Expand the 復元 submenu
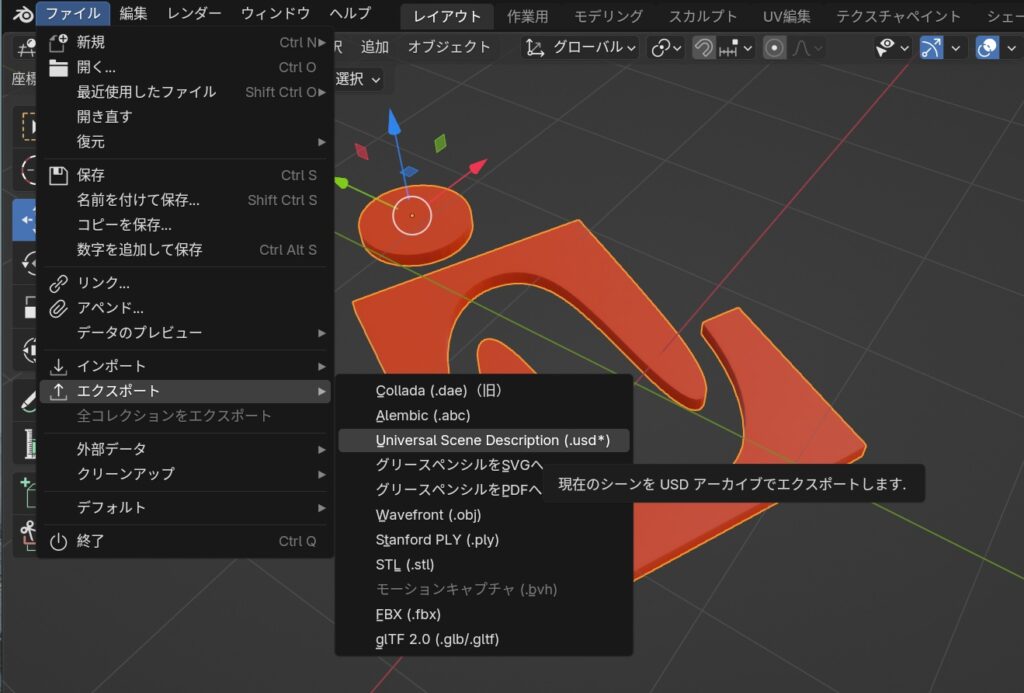Screen dimensions: 1024x693 185,142
